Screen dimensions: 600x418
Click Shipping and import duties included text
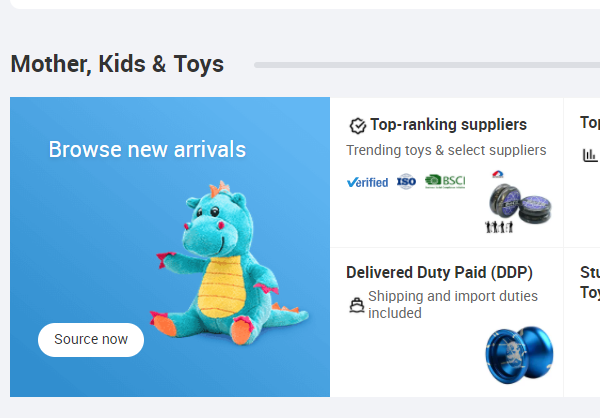coord(453,304)
